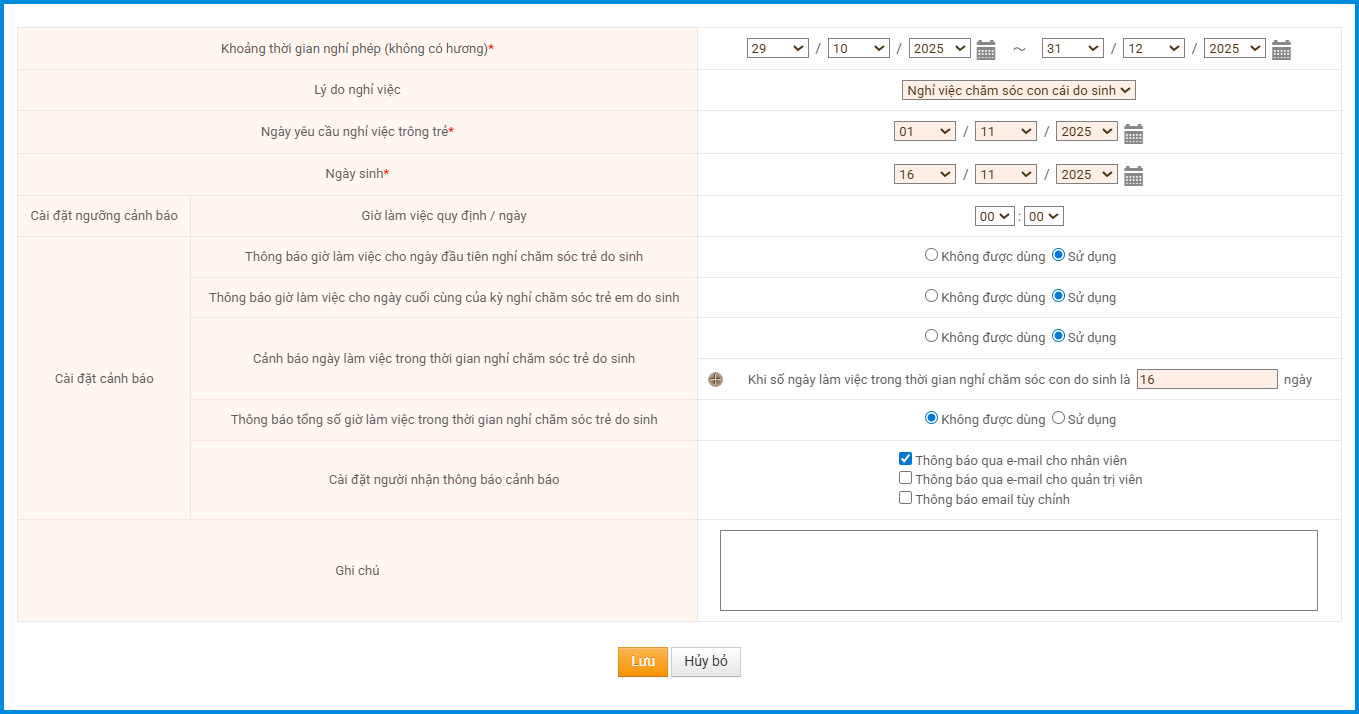1359x714 pixels.
Task: Uncheck 'Thông báo qua e-mail cho nhân viên'
Action: click(x=905, y=459)
